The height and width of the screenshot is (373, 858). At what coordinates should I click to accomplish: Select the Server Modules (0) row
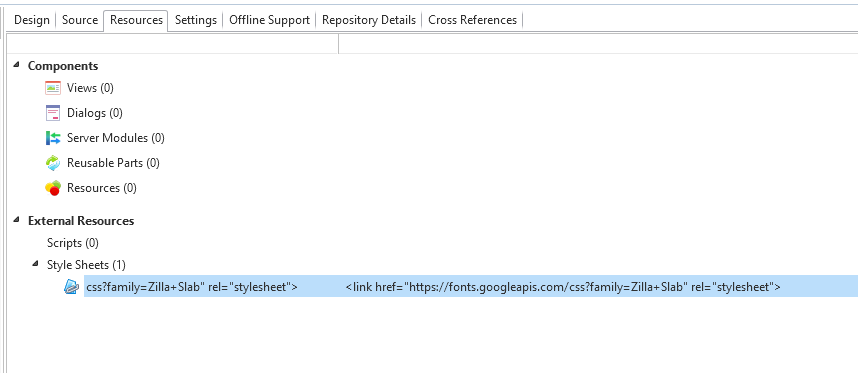pyautogui.click(x=115, y=138)
